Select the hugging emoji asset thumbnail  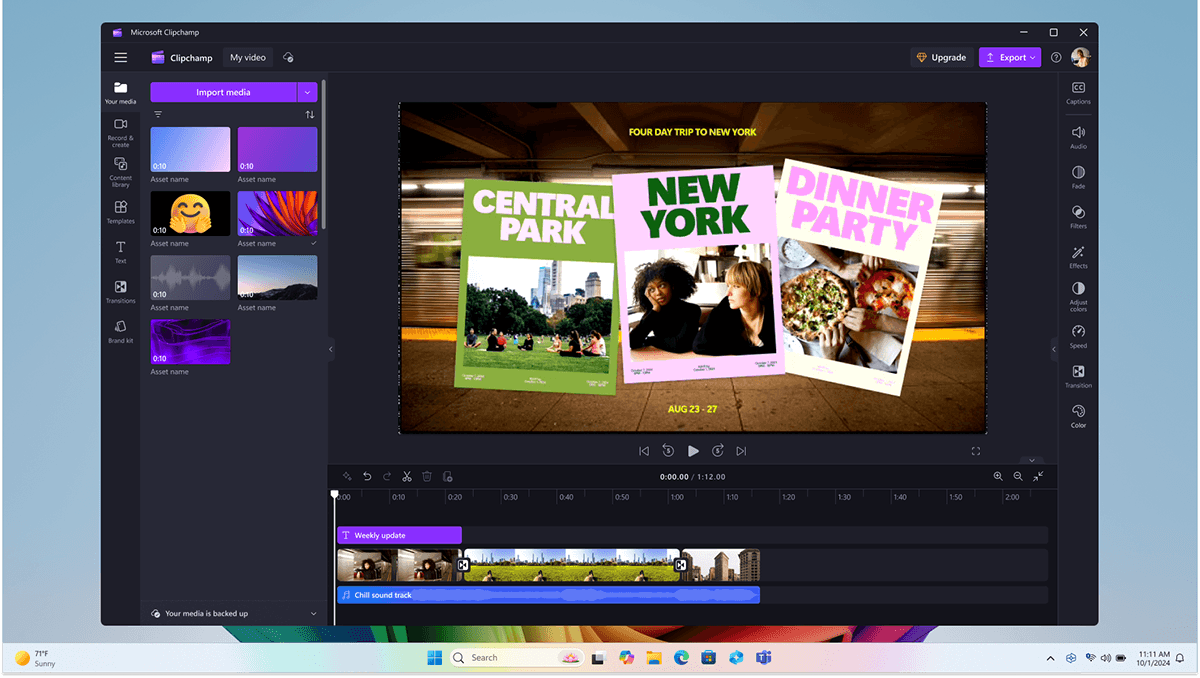click(x=190, y=213)
